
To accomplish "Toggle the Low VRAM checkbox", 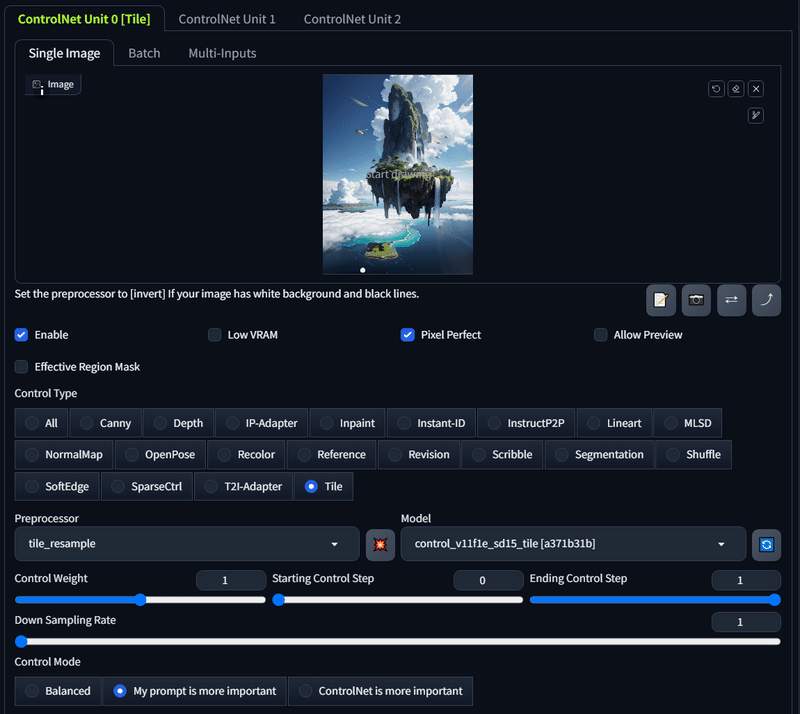I will tap(214, 335).
